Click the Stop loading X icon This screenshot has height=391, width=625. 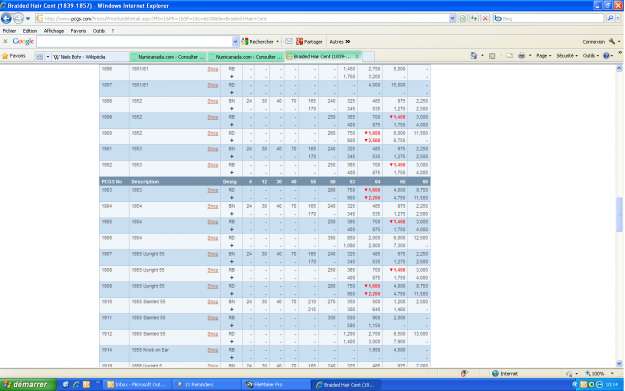point(485,18)
